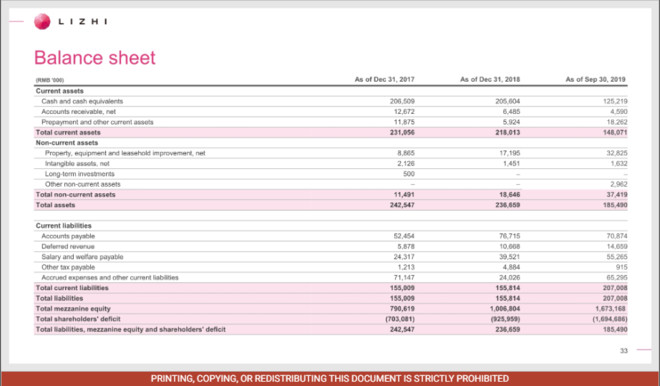Click the 'Other non-current assets' row label
This screenshot has height=386, width=660.
coord(82,184)
